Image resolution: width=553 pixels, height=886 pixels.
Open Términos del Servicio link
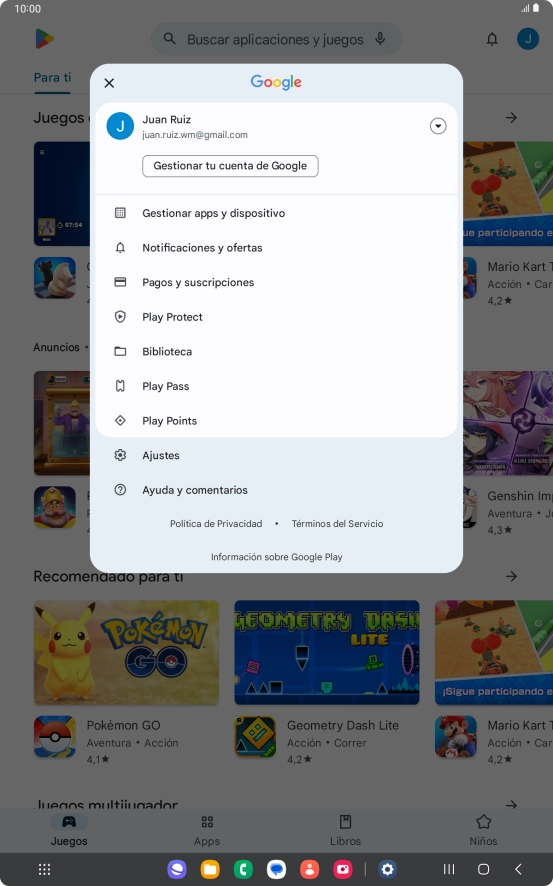pos(337,524)
